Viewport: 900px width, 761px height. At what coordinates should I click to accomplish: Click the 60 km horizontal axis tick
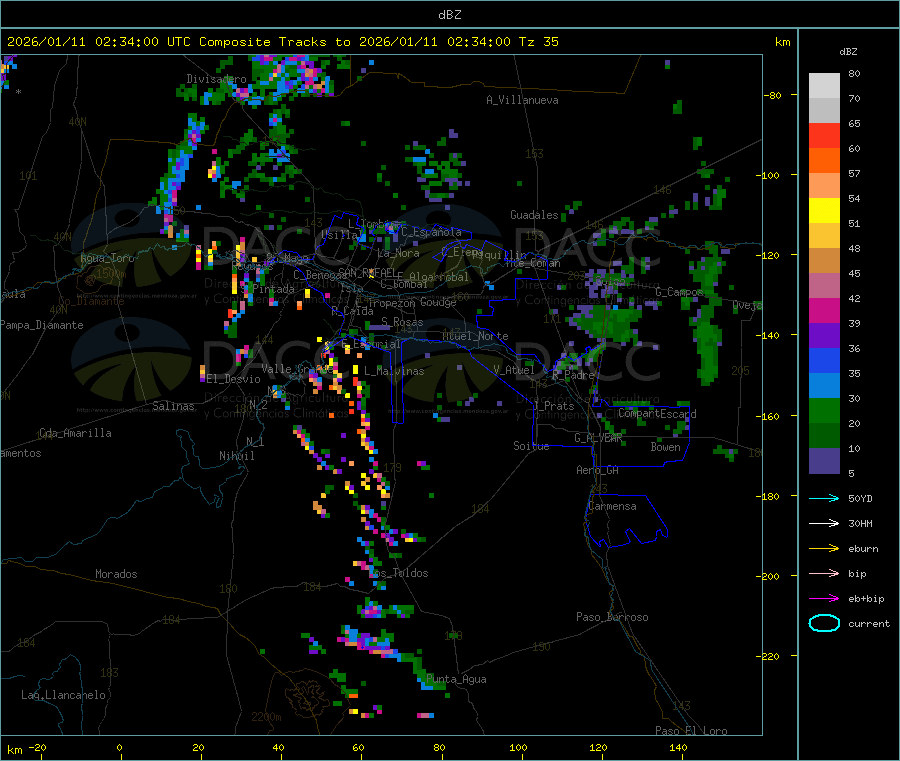360,747
